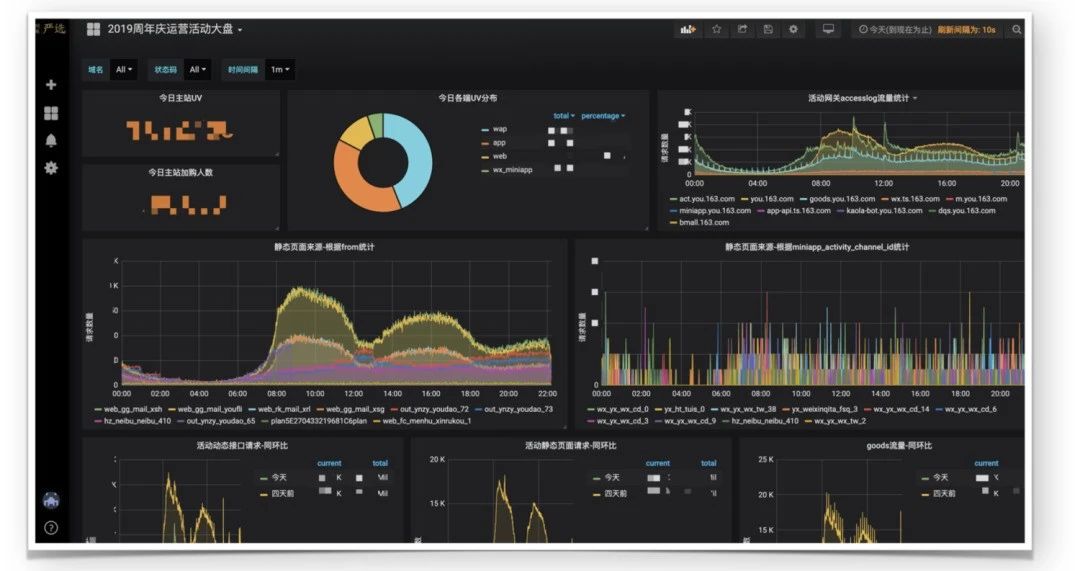Click the zoom out magnifier icon
The image size is (1080, 571).
(1017, 30)
